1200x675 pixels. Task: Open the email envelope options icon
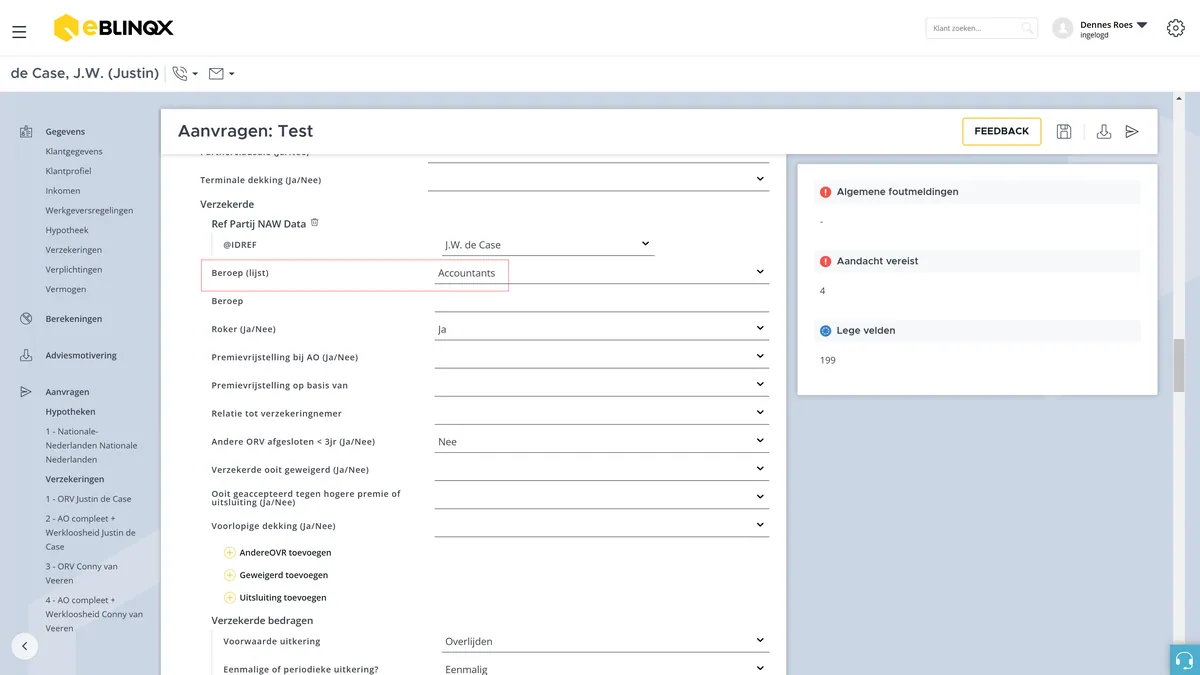216,73
